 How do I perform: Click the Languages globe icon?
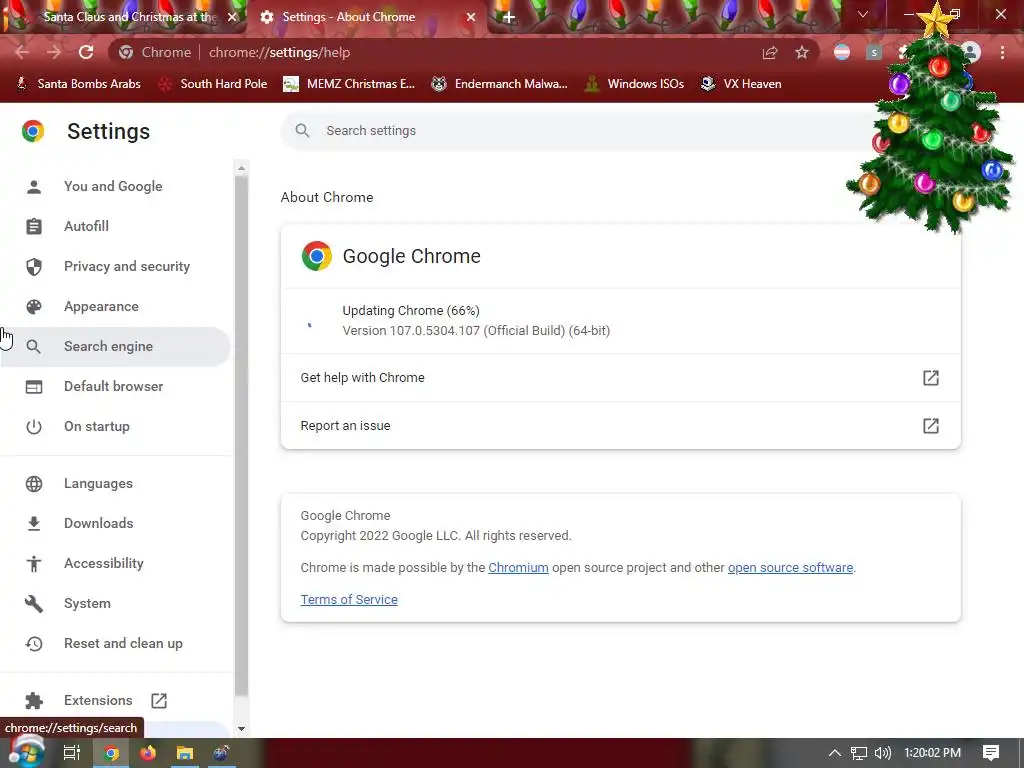click(x=34, y=483)
